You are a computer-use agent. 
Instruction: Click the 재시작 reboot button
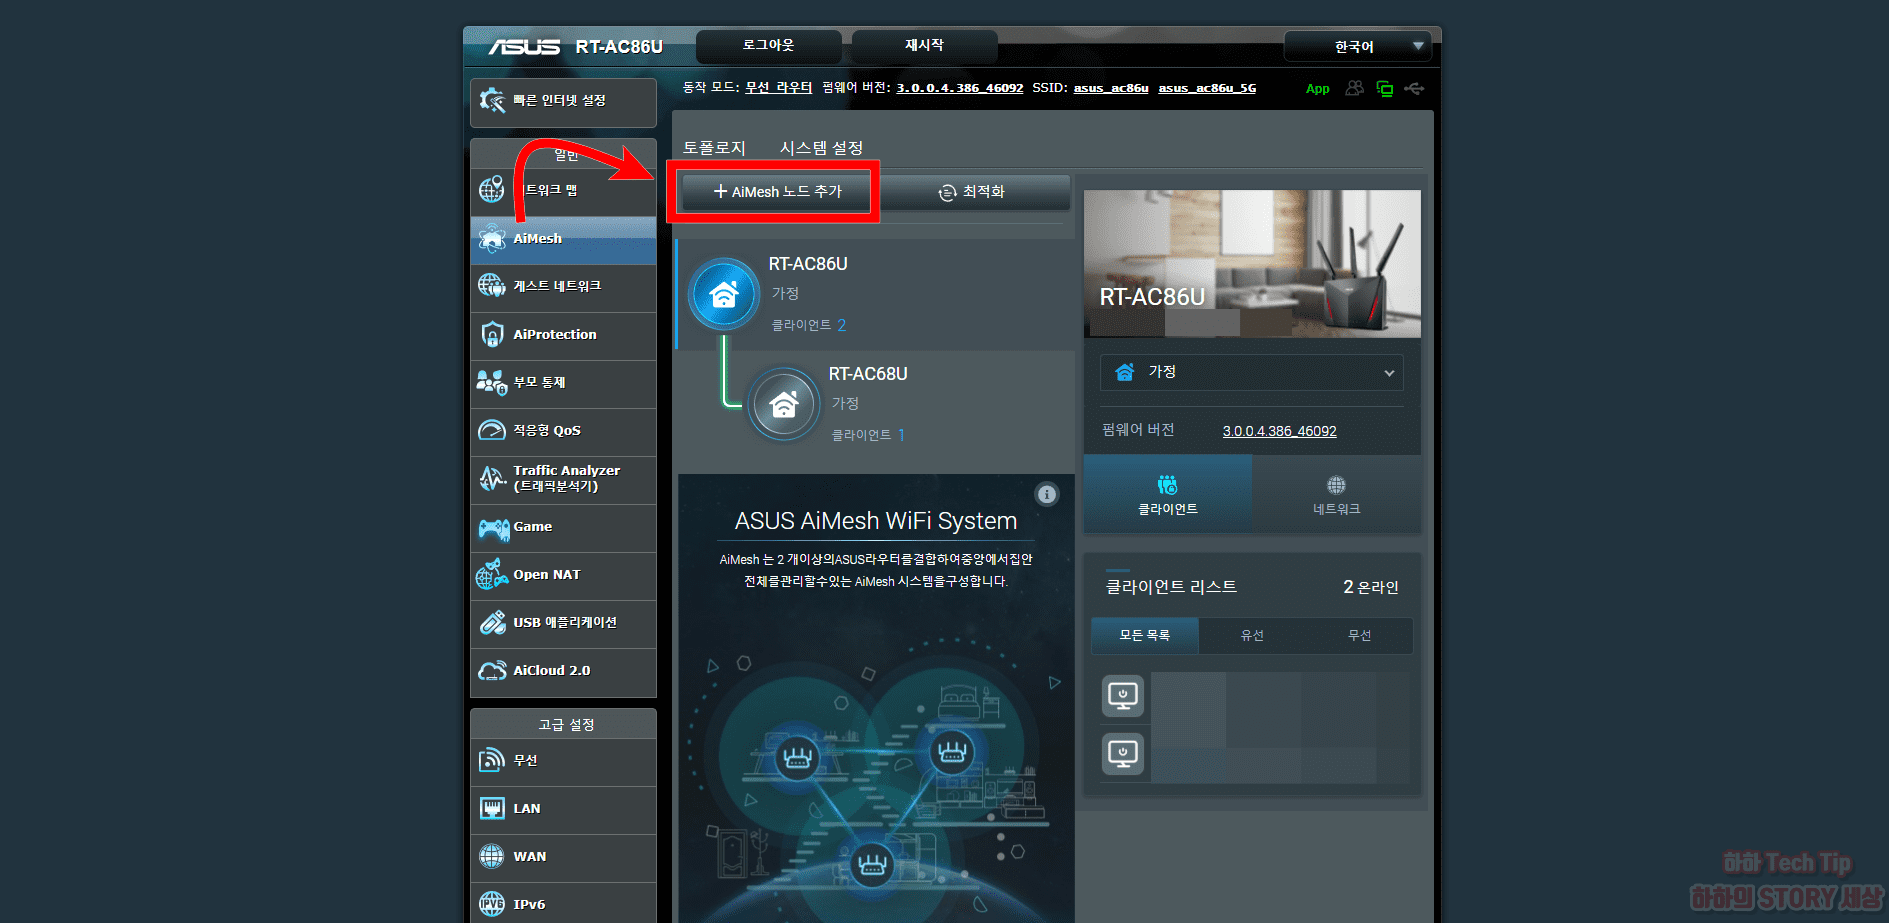pos(924,46)
